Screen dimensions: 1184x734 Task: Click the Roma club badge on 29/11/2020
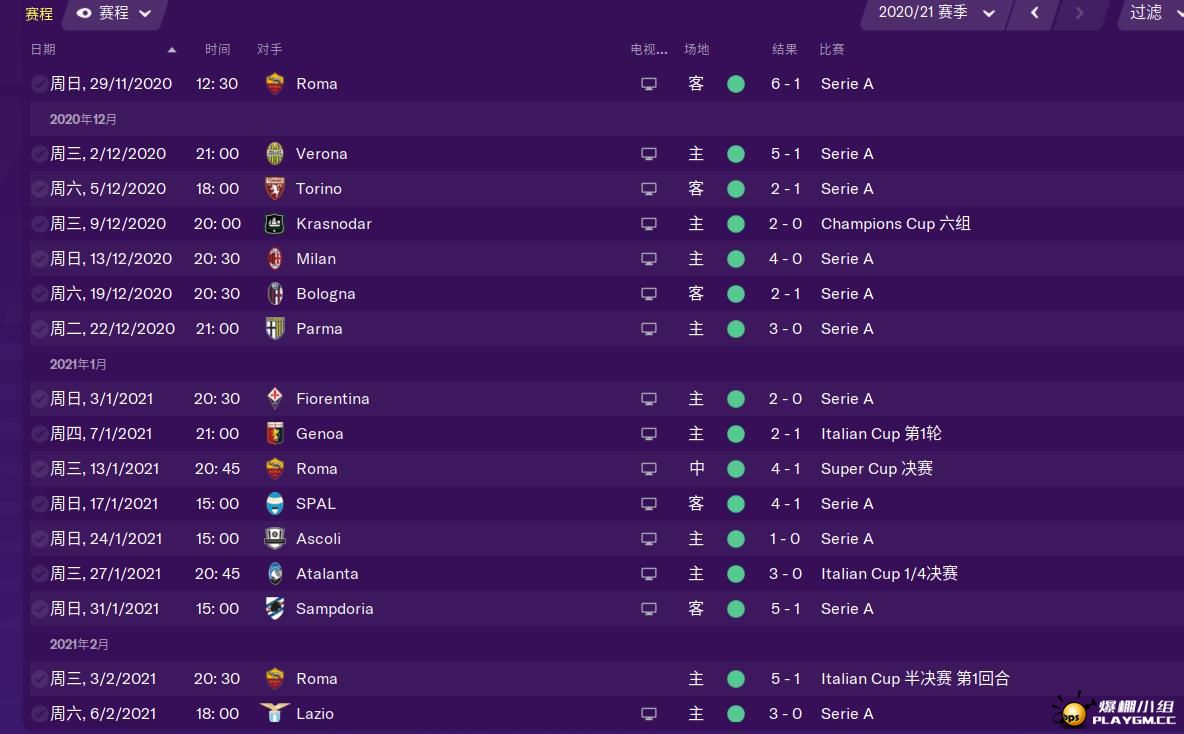275,84
